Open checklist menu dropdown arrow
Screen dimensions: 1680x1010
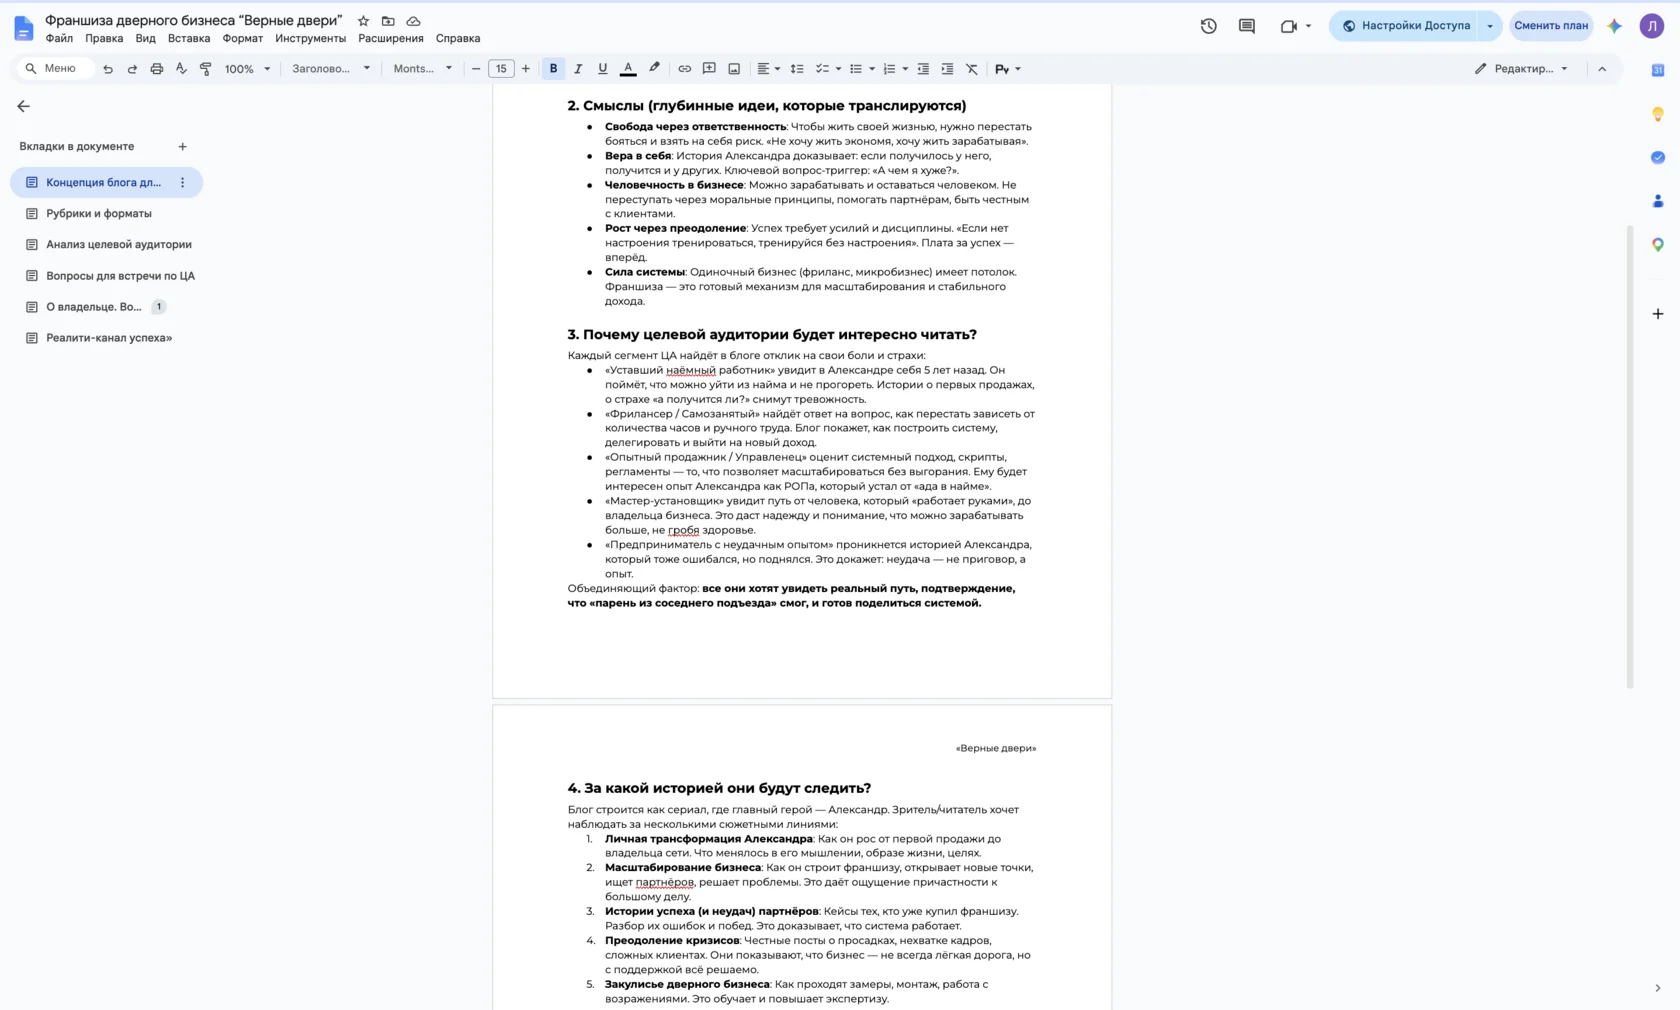tap(838, 69)
